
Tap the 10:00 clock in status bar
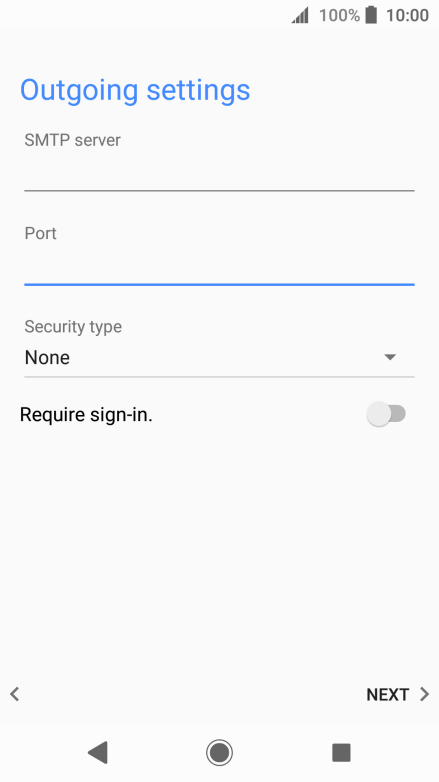tap(407, 15)
